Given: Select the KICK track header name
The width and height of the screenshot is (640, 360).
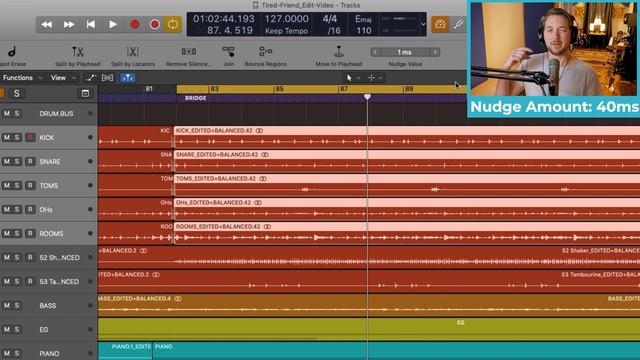Looking at the screenshot, I should click(47, 138).
